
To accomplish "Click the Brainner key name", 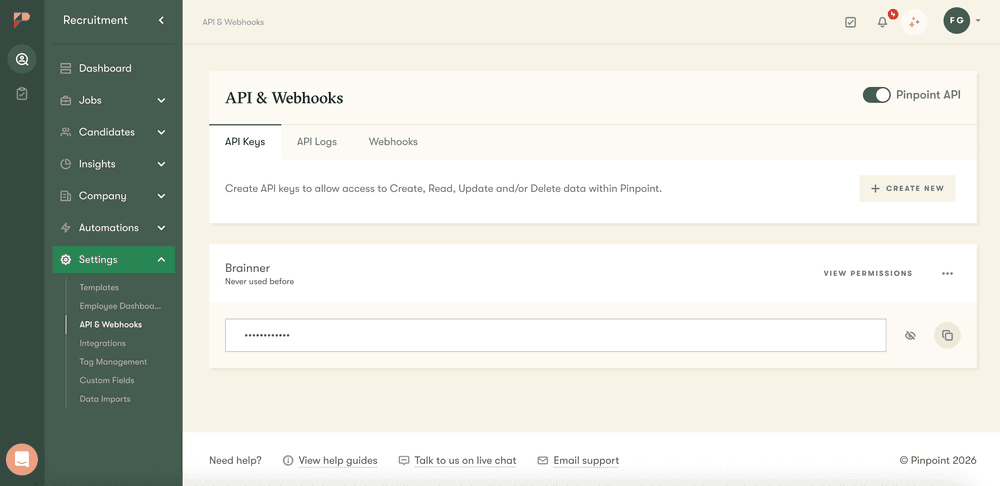I will pos(247,269).
